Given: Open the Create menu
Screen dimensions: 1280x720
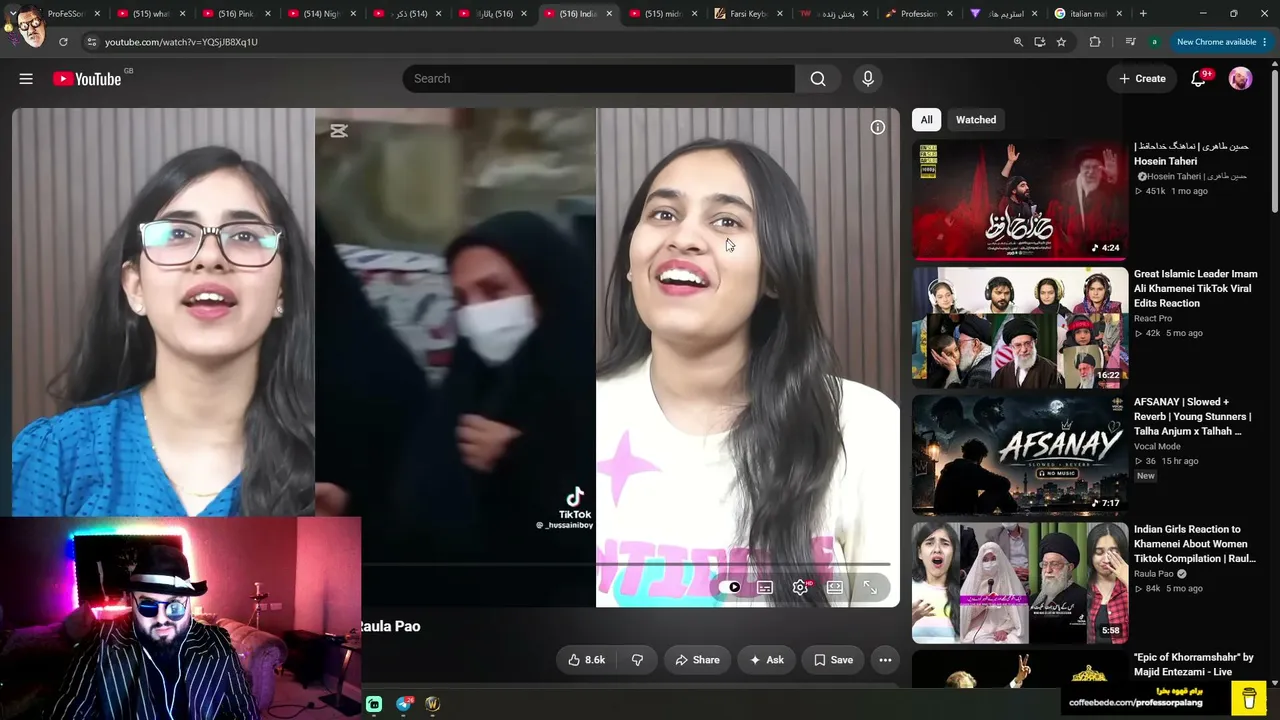Looking at the screenshot, I should (1142, 79).
